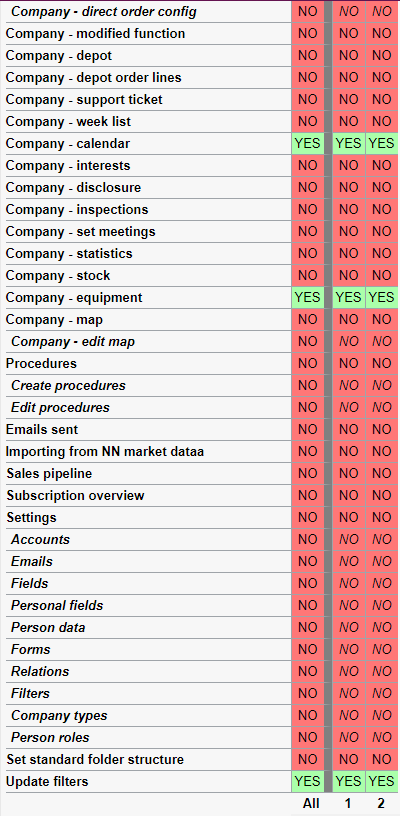This screenshot has width=400, height=816.
Task: Select the Company - support ticket row label
Action: [x=84, y=99]
